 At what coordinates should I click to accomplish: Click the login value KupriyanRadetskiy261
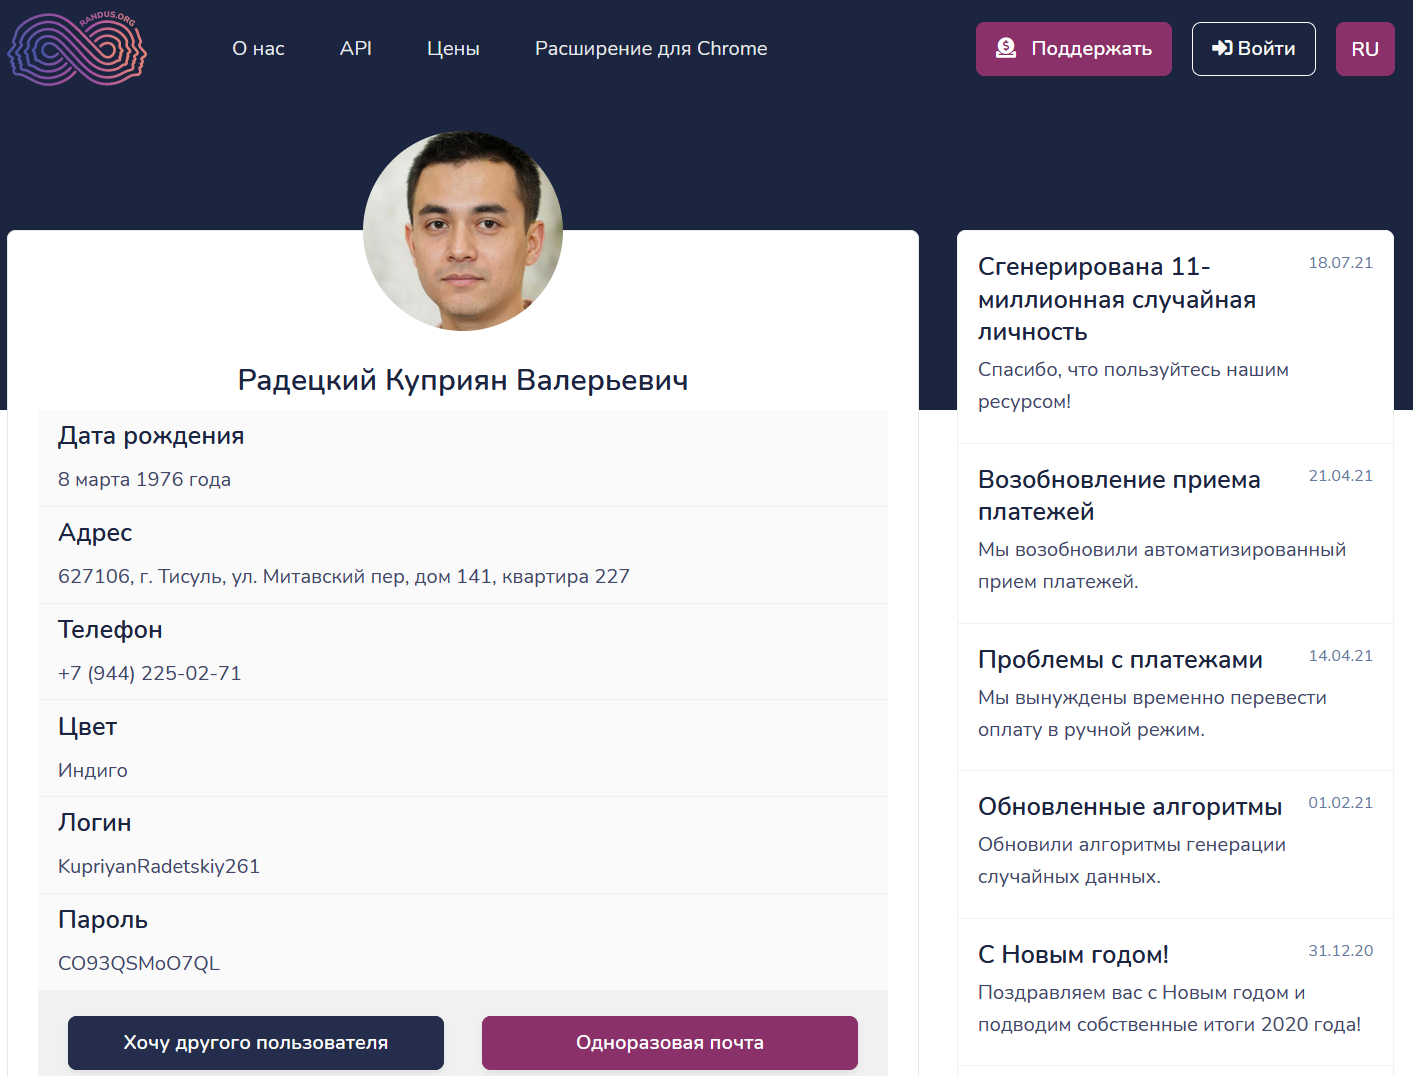click(159, 866)
